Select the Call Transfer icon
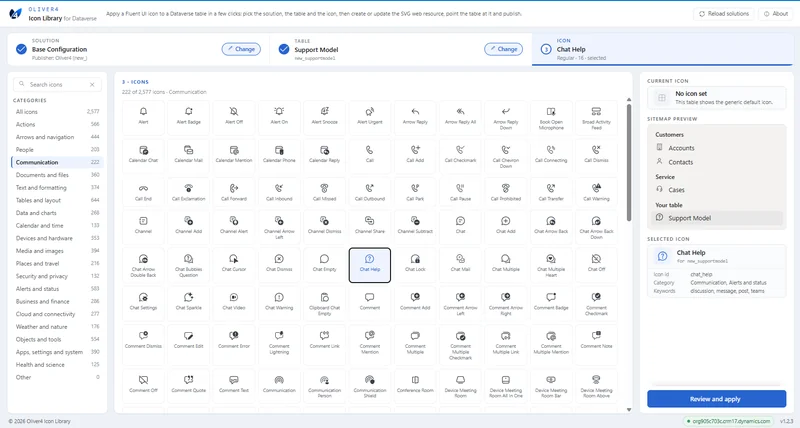 [x=551, y=194]
